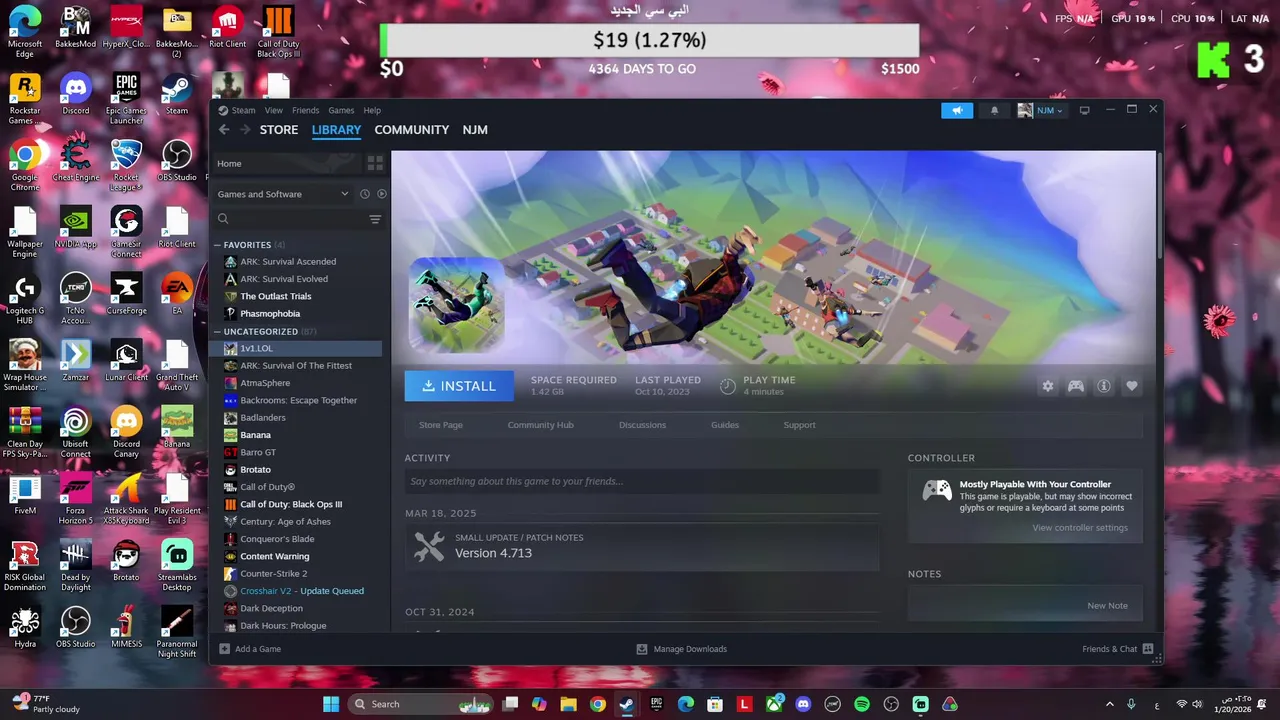Open Windows Start menu
Image resolution: width=1280 pixels, height=720 pixels.
[x=331, y=704]
